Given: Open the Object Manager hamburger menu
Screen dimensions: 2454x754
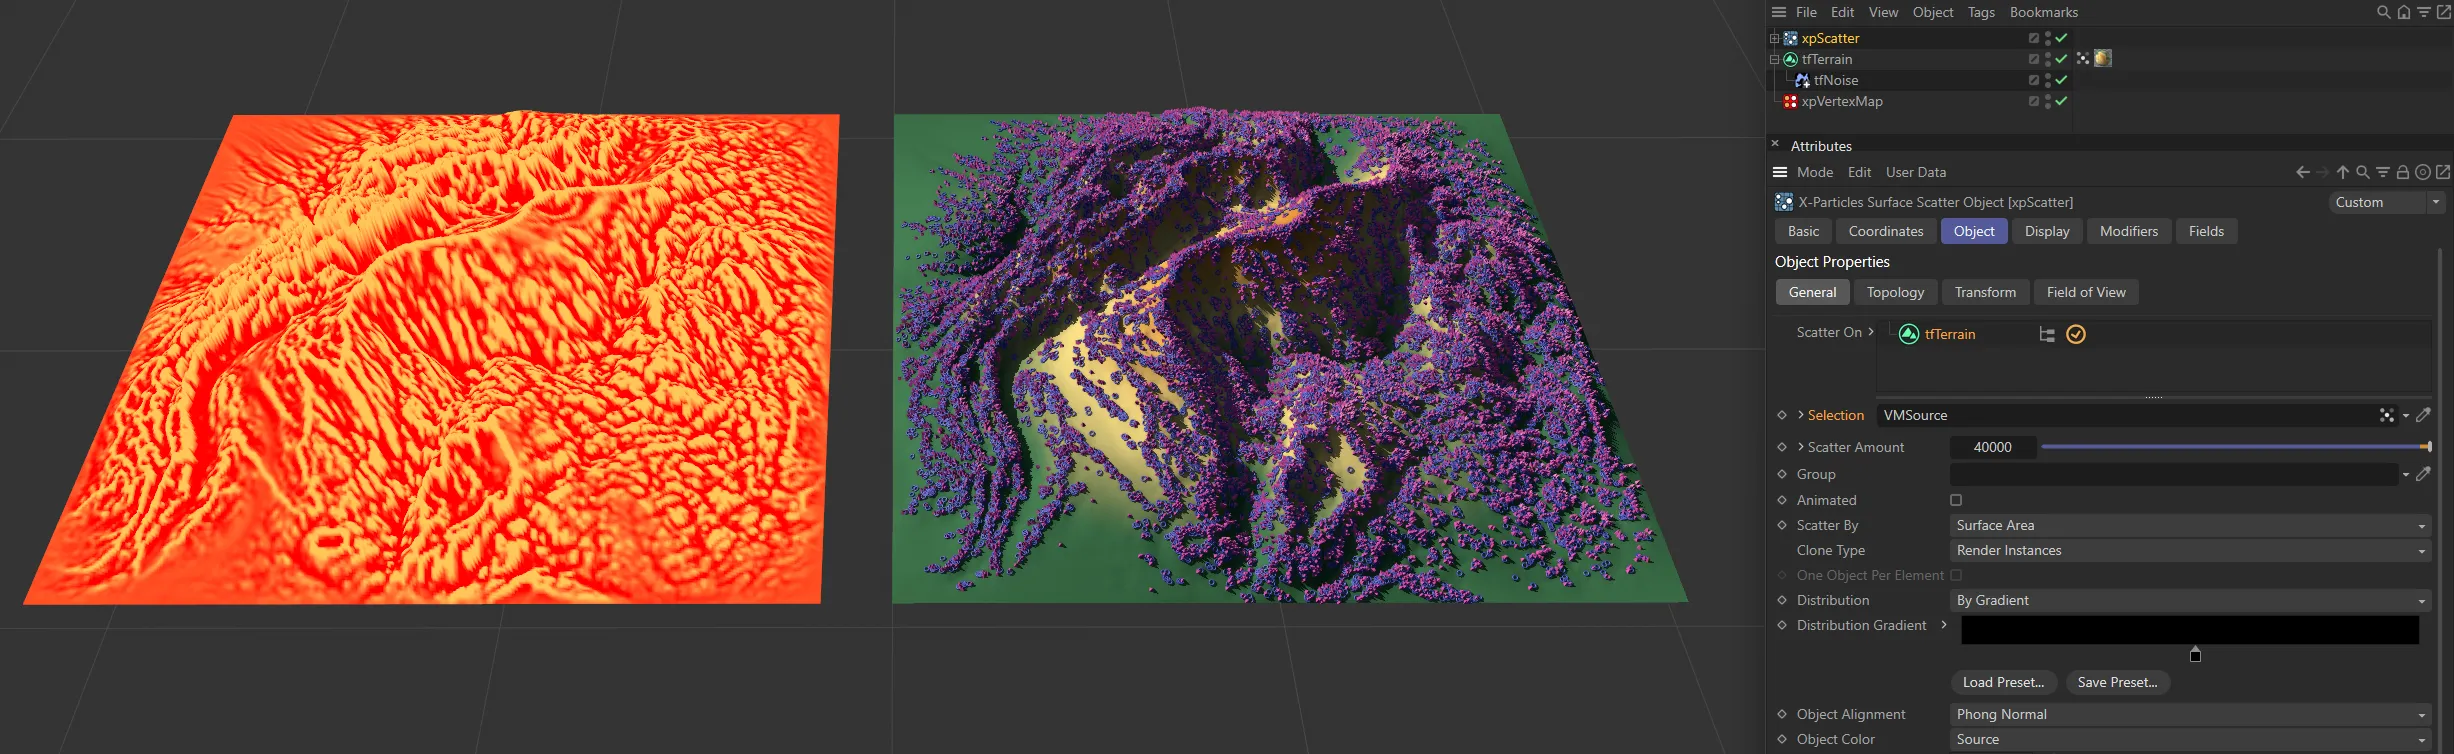Looking at the screenshot, I should (1779, 12).
